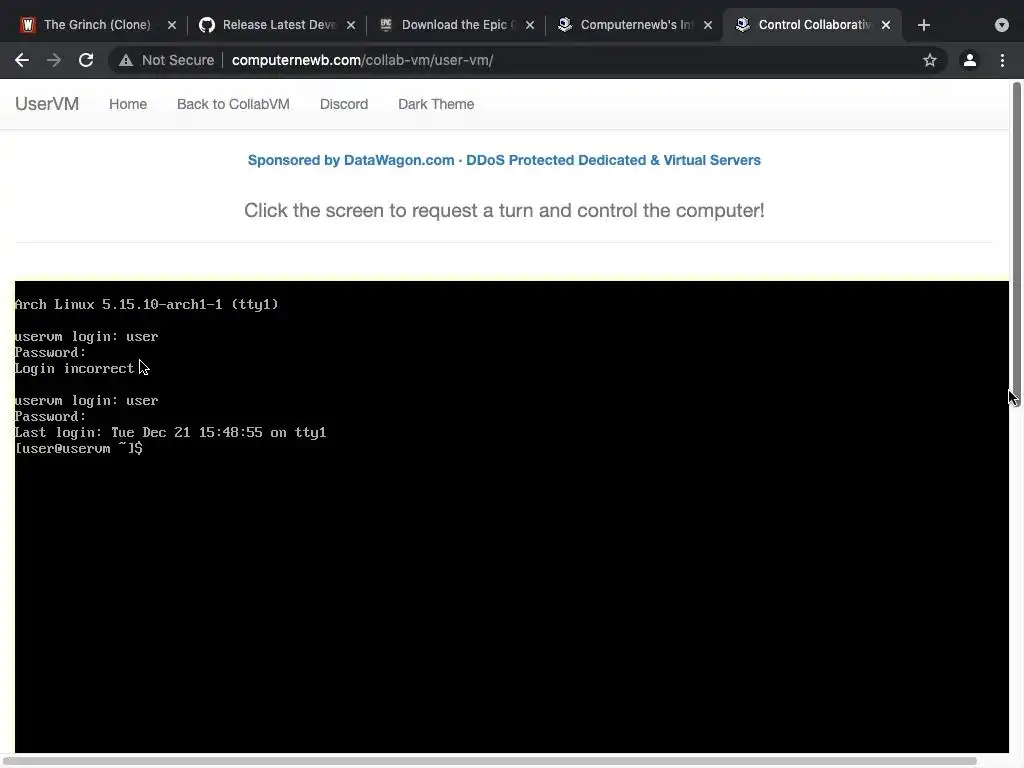The width and height of the screenshot is (1024, 768).
Task: Open the DataWagon.com sponsor link
Action: [504, 160]
